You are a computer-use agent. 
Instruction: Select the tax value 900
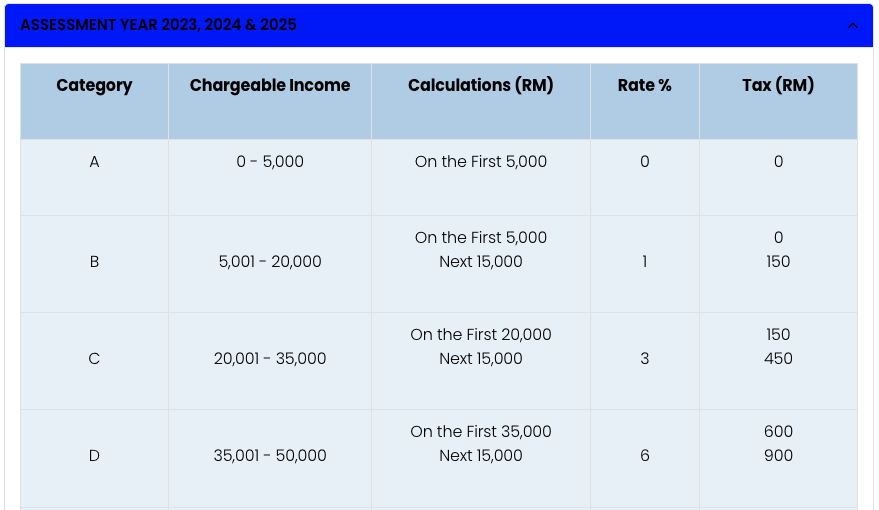click(778, 456)
